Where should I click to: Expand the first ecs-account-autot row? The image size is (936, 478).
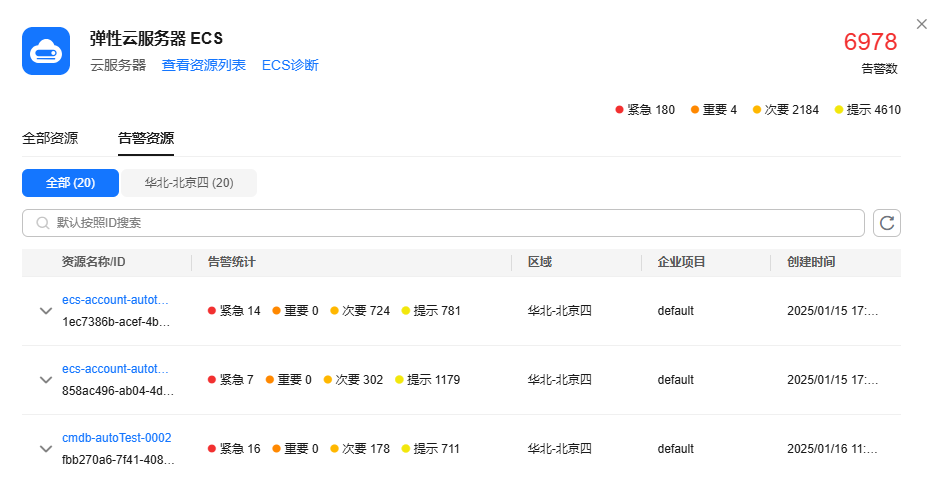tap(45, 311)
